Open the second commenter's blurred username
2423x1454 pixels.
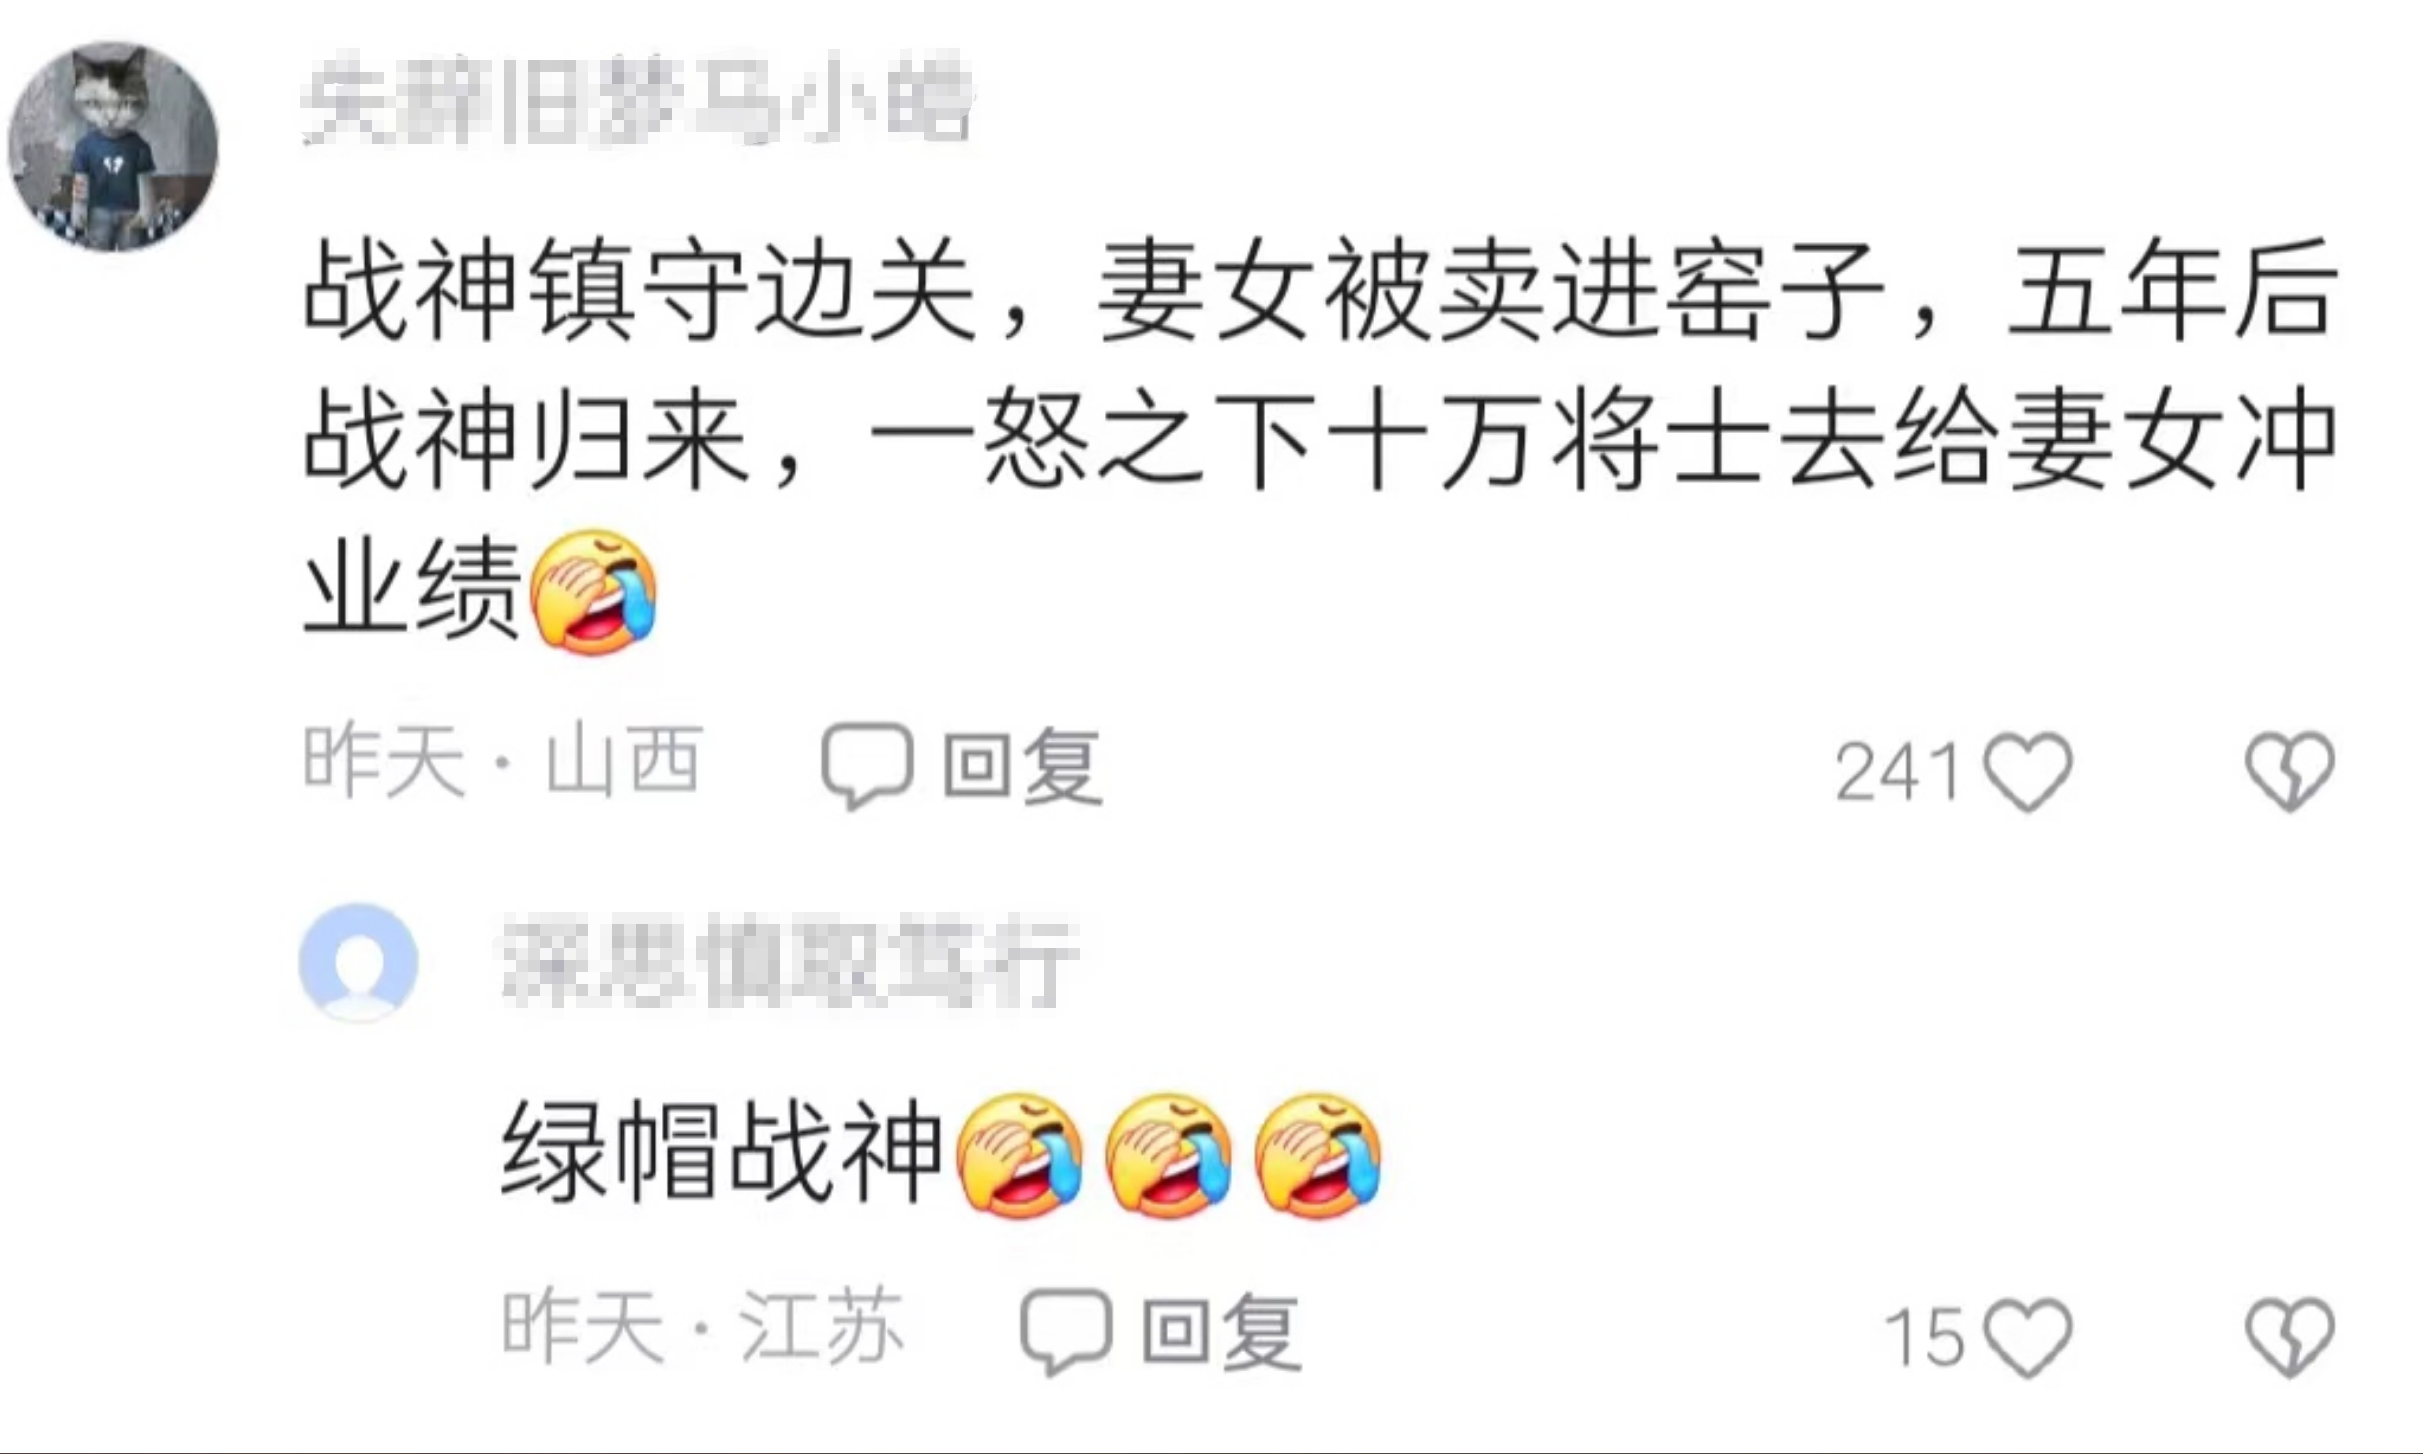coord(790,962)
